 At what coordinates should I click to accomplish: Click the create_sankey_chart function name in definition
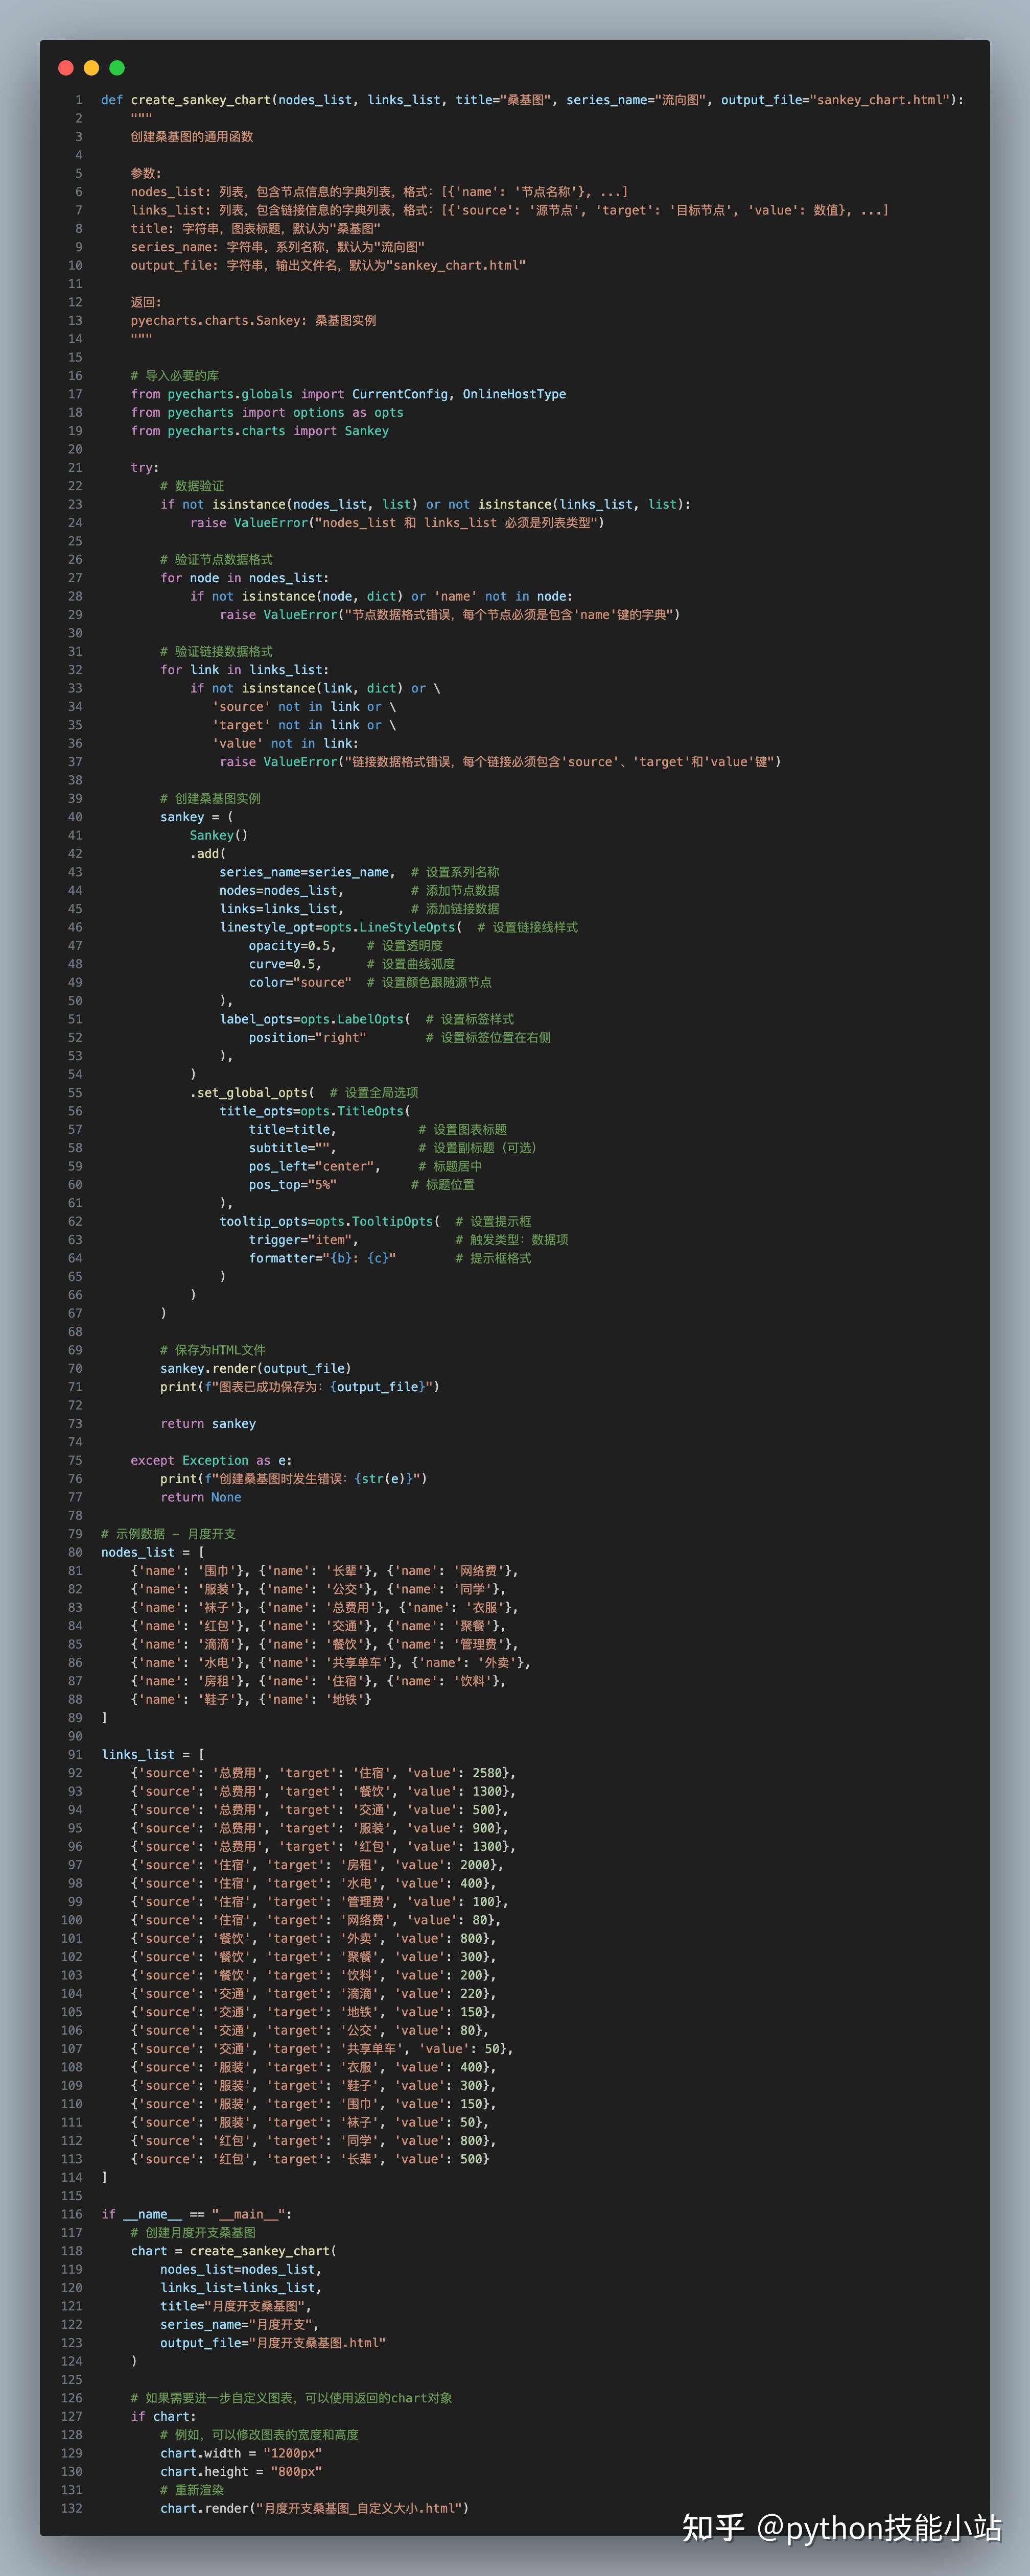pos(200,100)
